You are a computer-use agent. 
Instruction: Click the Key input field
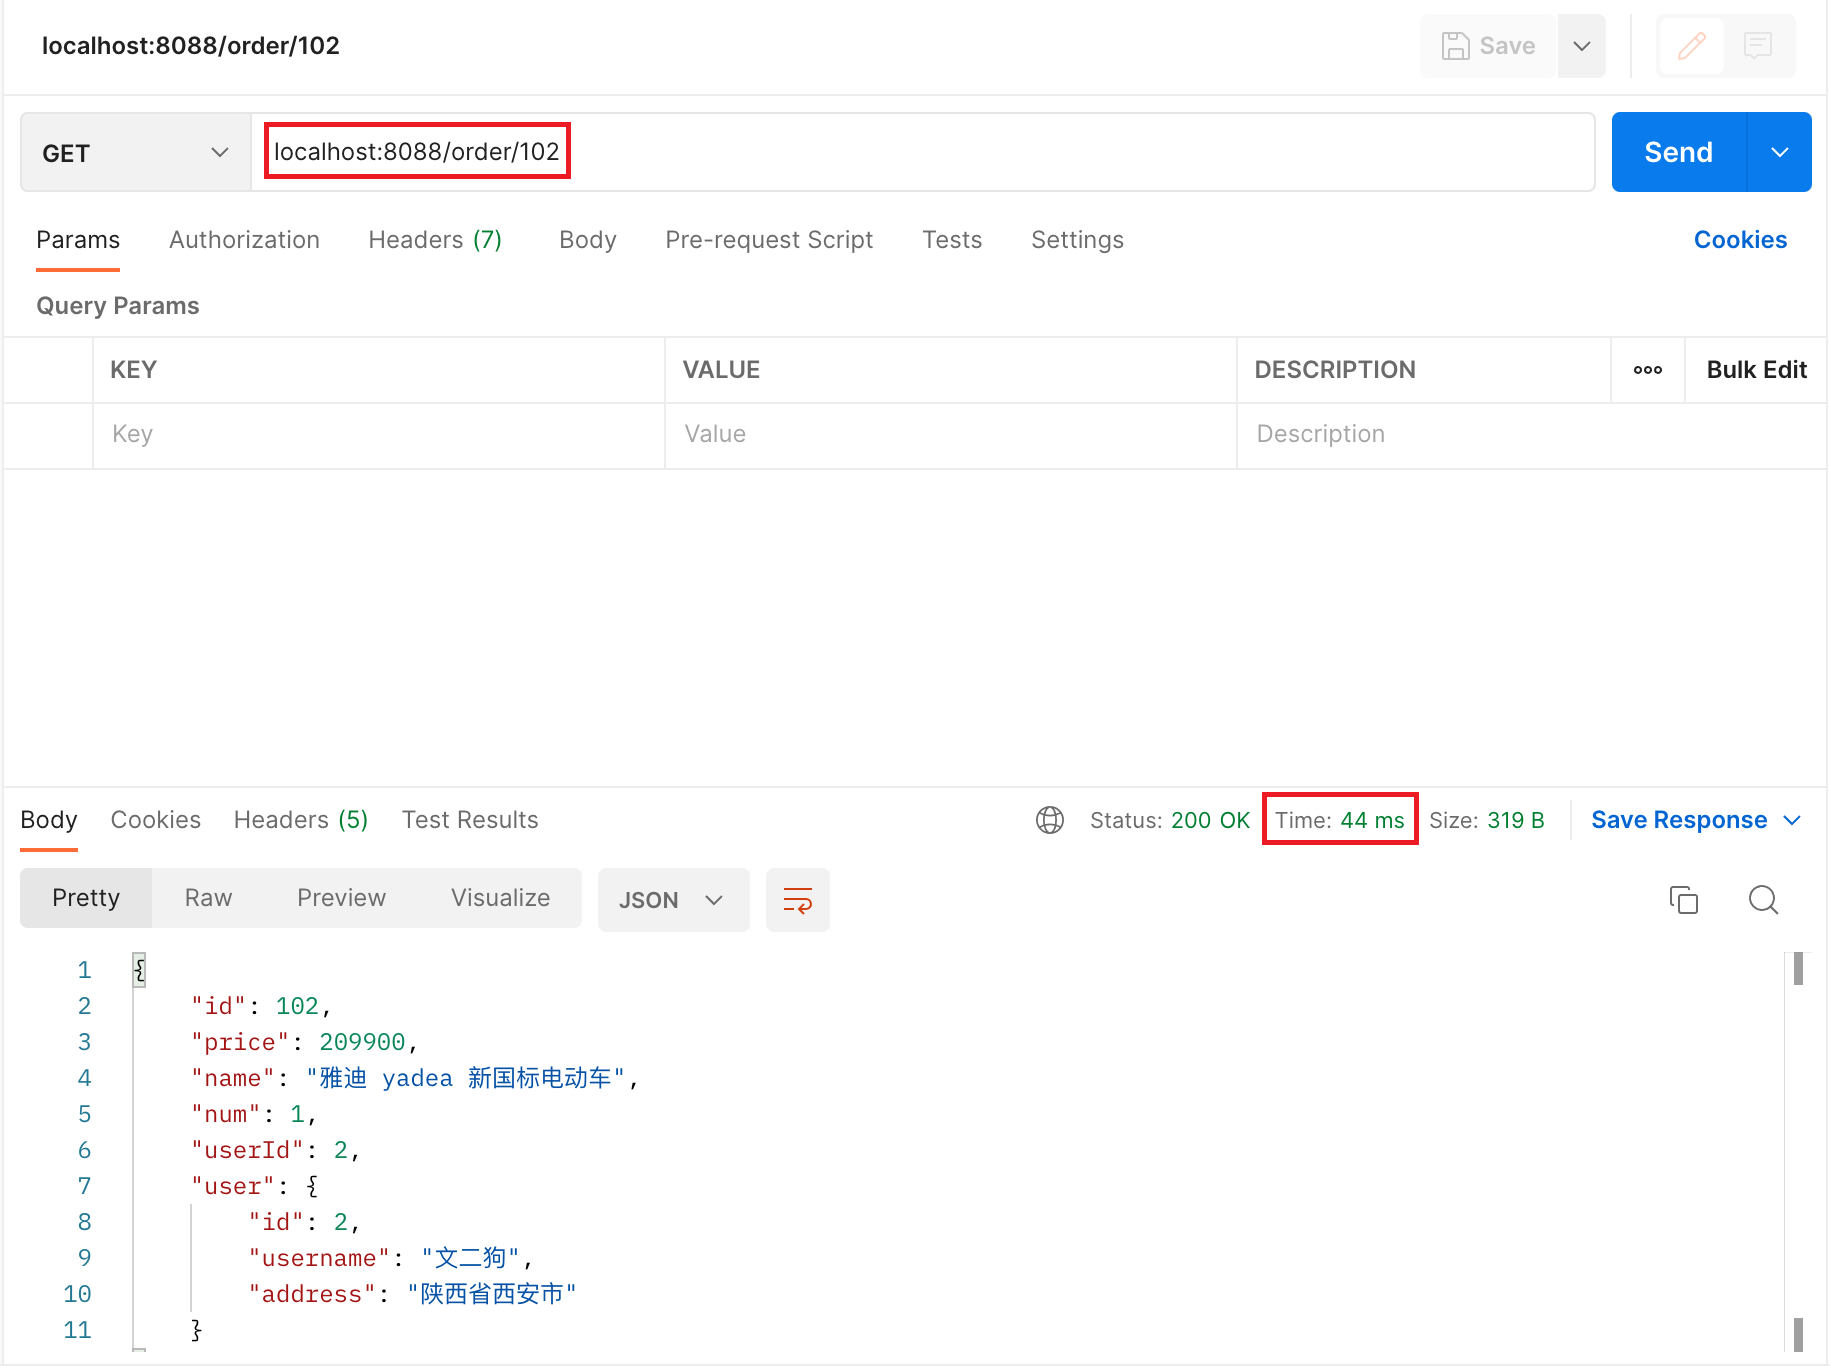point(379,434)
